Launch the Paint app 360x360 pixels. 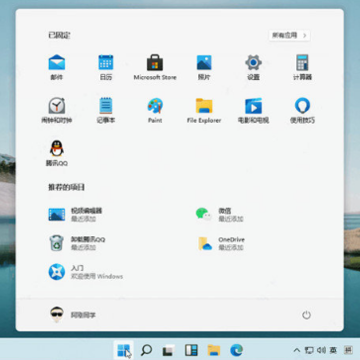(155, 110)
